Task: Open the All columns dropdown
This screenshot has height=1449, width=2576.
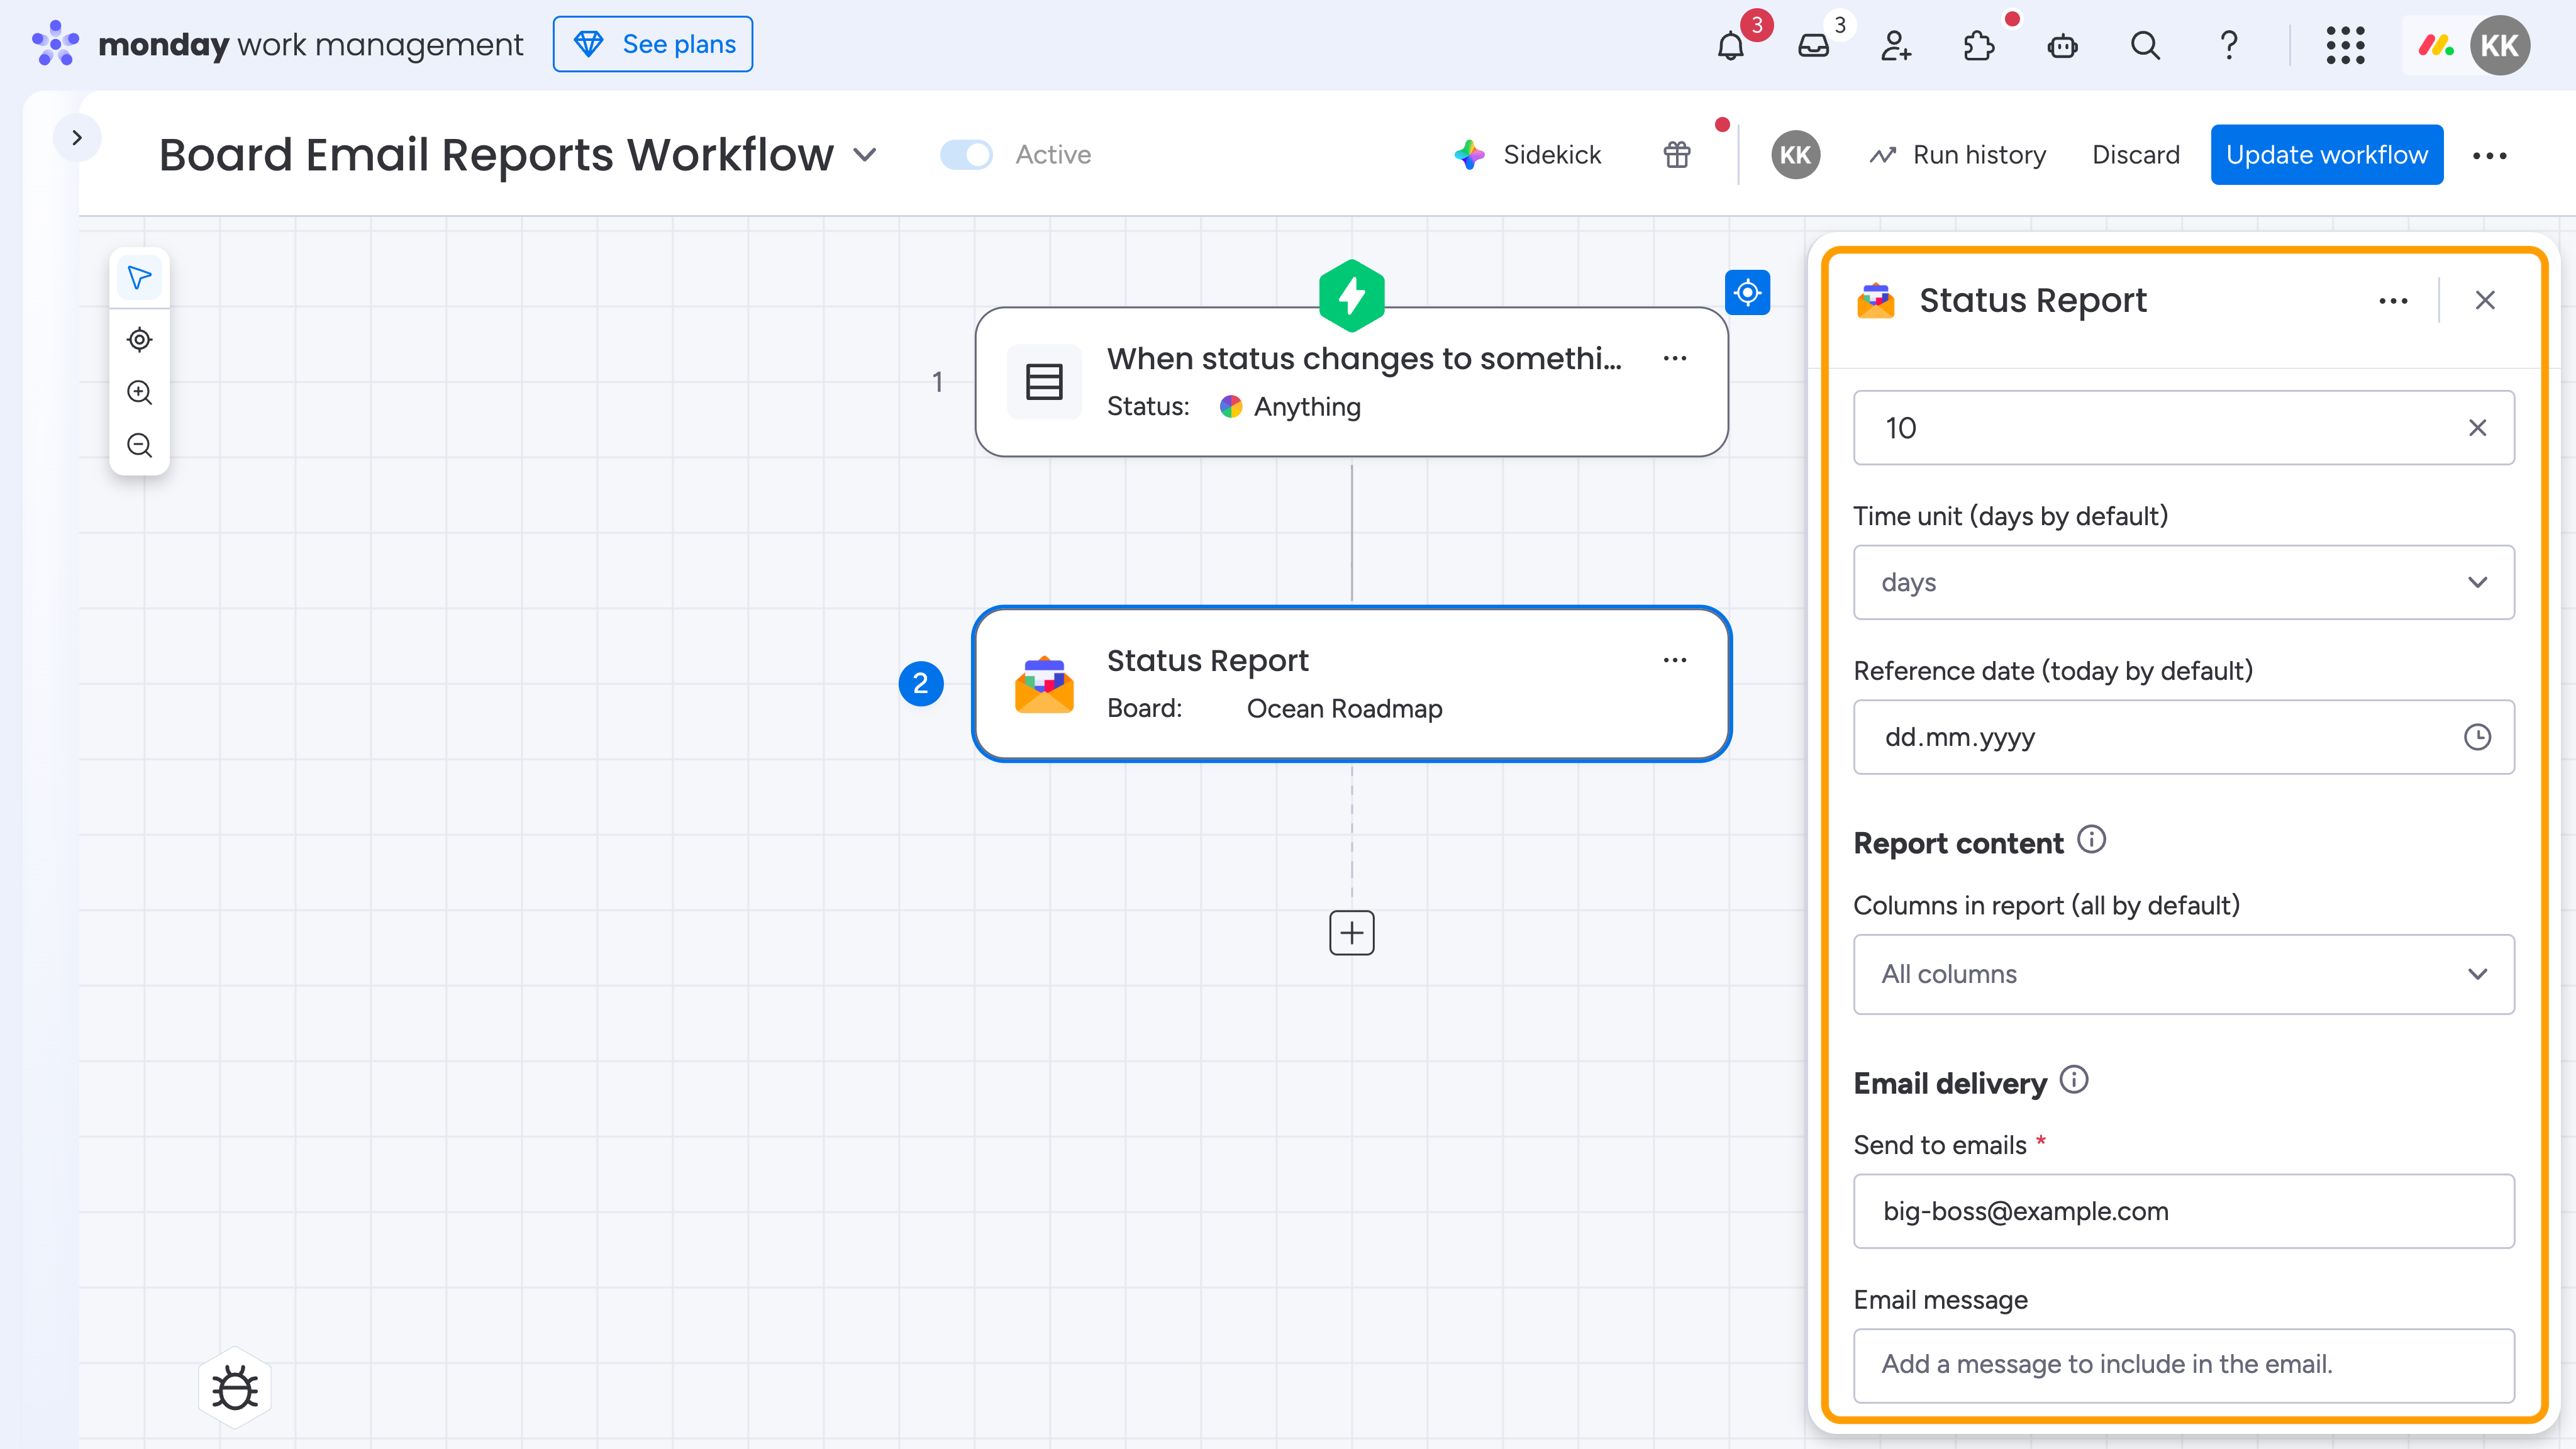Action: point(2183,974)
